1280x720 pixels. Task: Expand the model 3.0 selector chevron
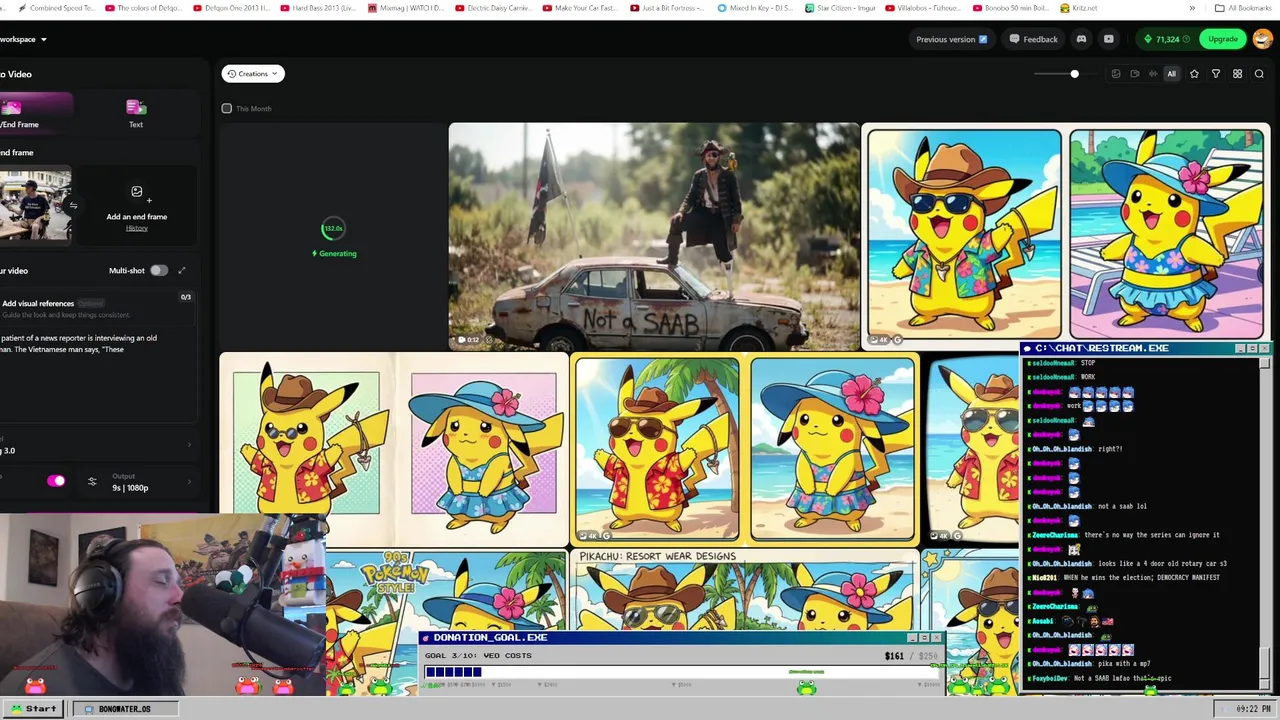[190, 444]
